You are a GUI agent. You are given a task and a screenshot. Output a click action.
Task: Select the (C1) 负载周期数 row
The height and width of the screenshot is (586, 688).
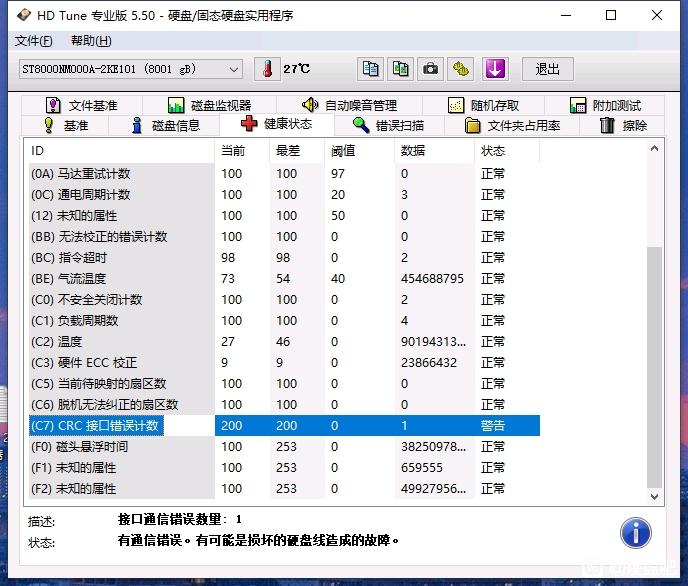click(x=284, y=321)
